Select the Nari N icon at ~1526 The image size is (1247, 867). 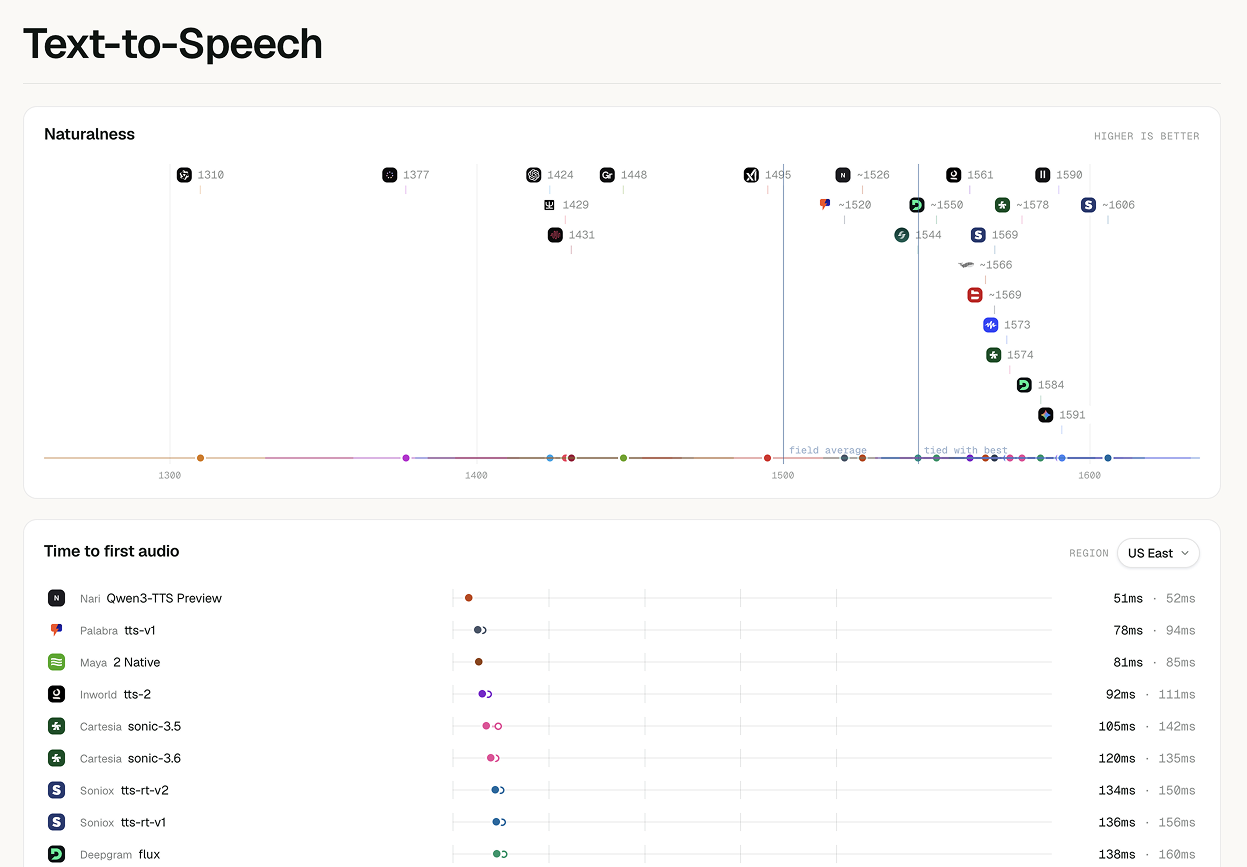[843, 175]
